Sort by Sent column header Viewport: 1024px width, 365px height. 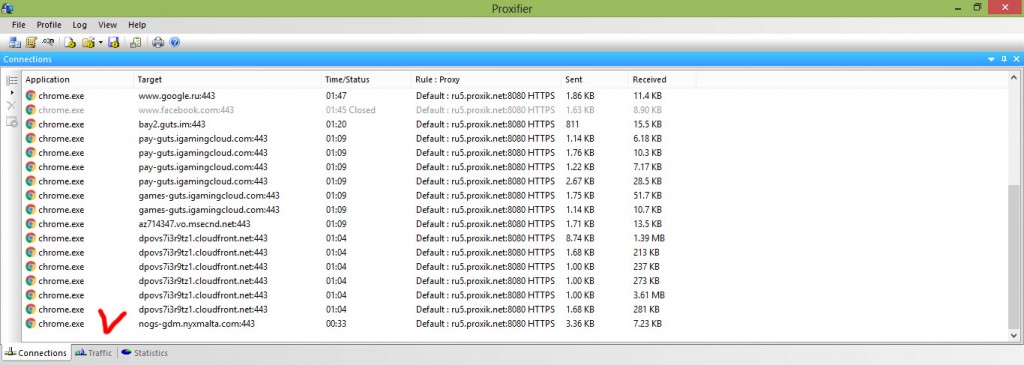[594, 80]
